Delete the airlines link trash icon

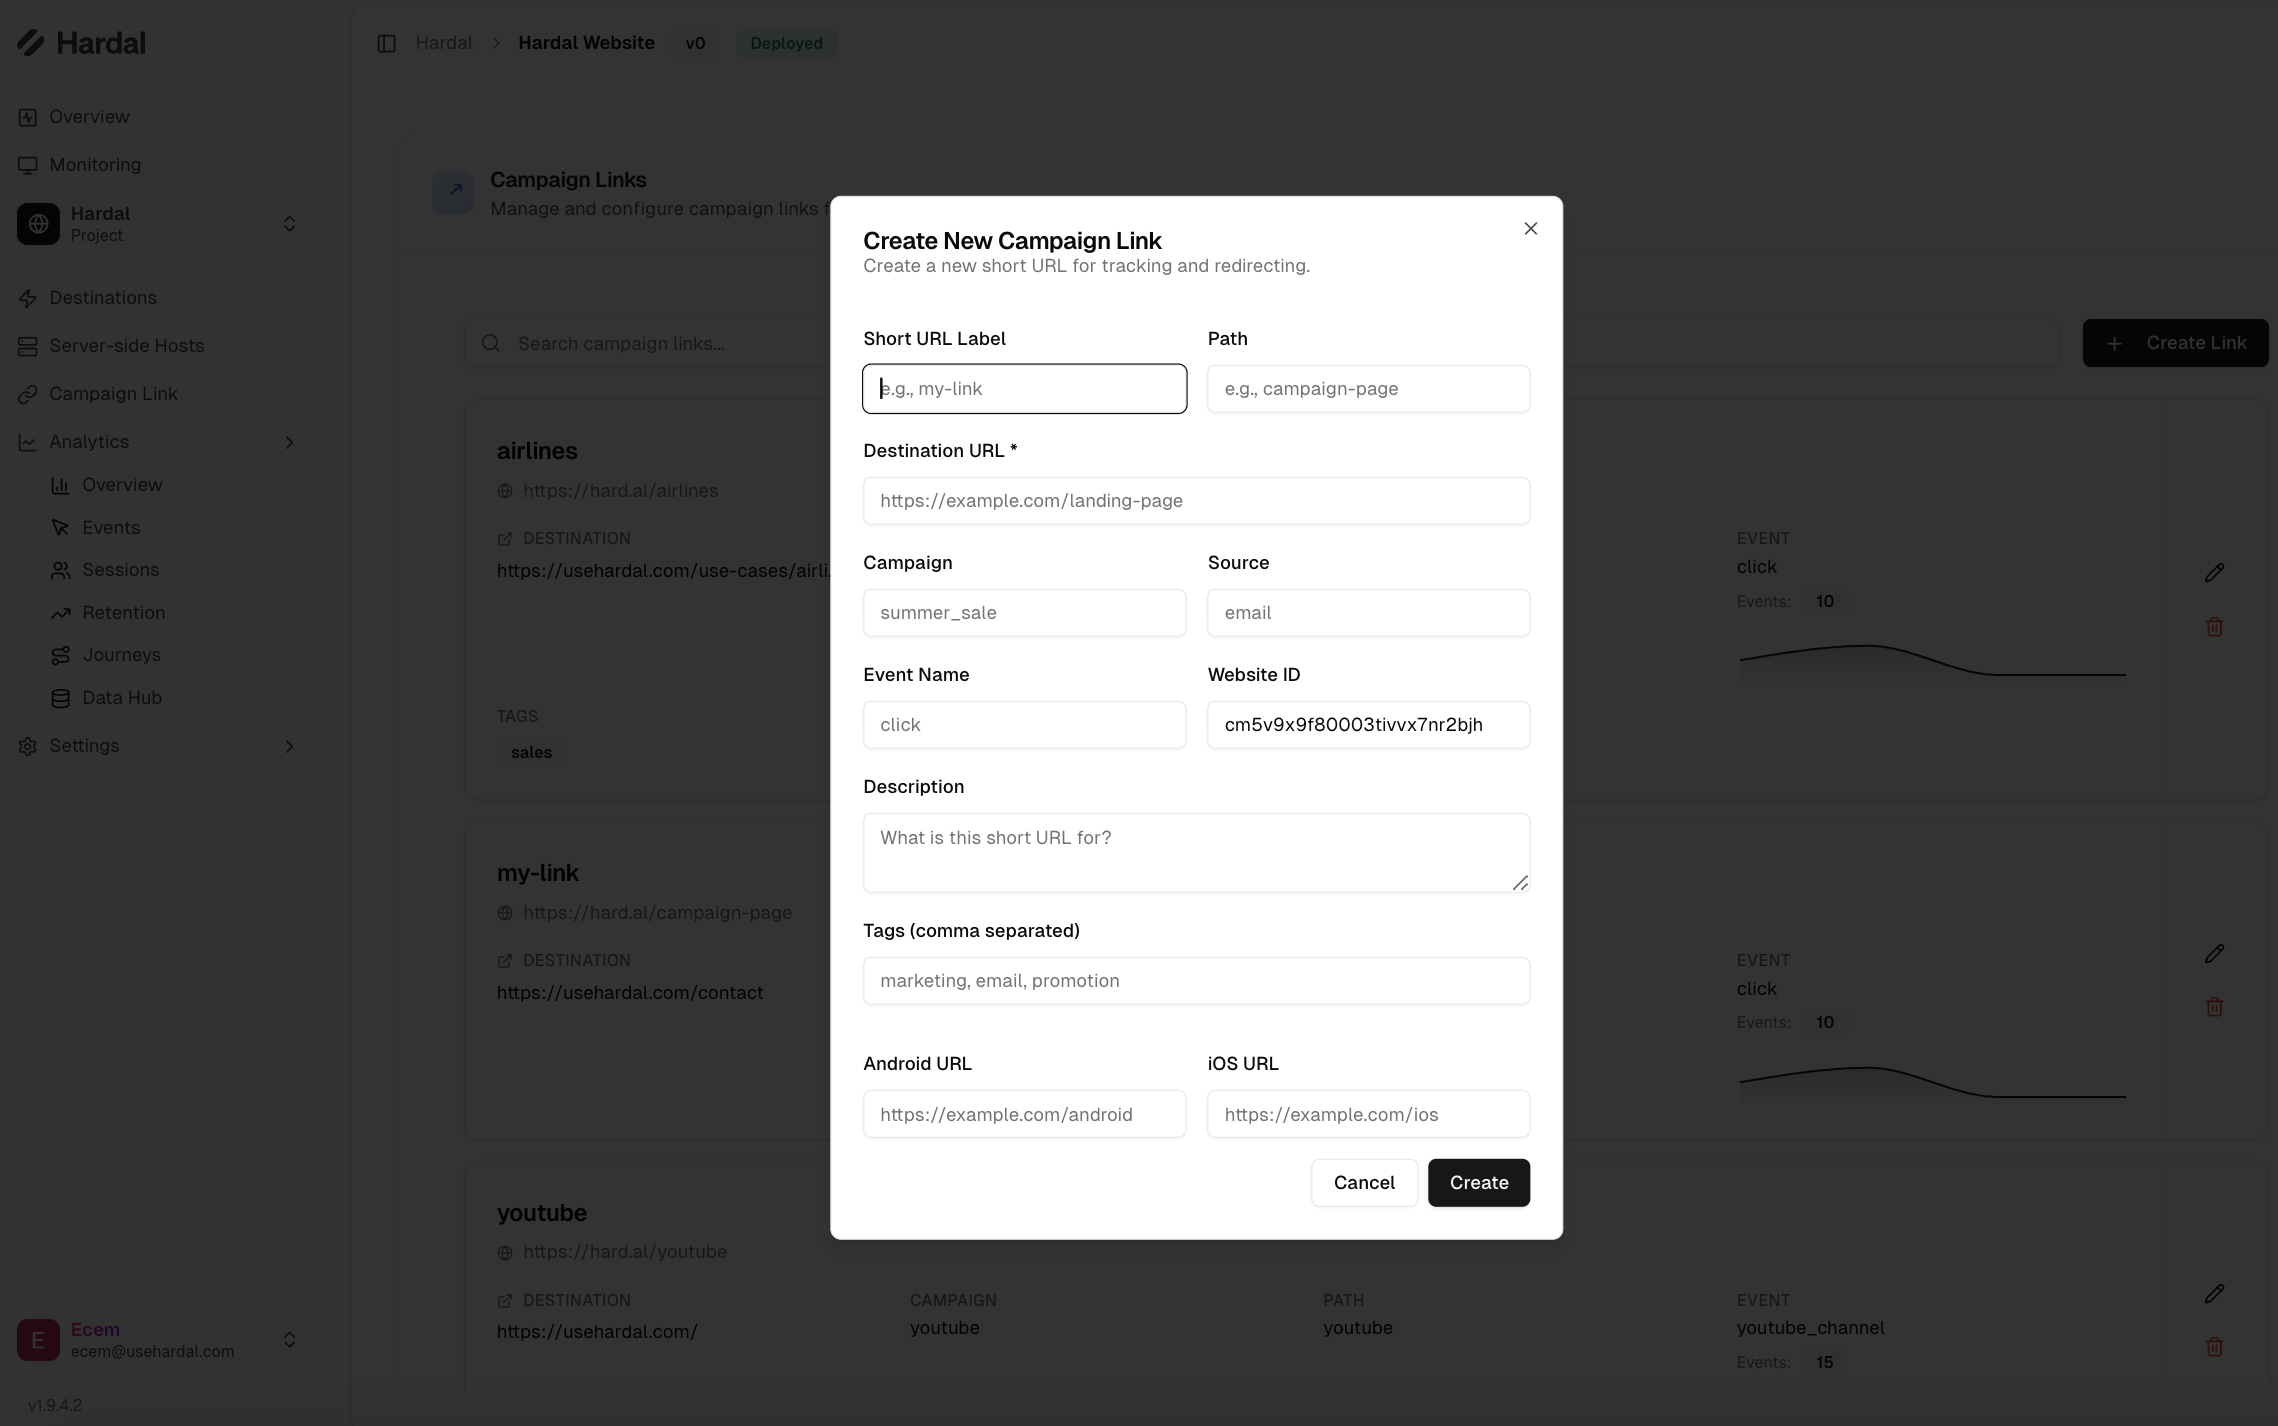[x=2214, y=627]
